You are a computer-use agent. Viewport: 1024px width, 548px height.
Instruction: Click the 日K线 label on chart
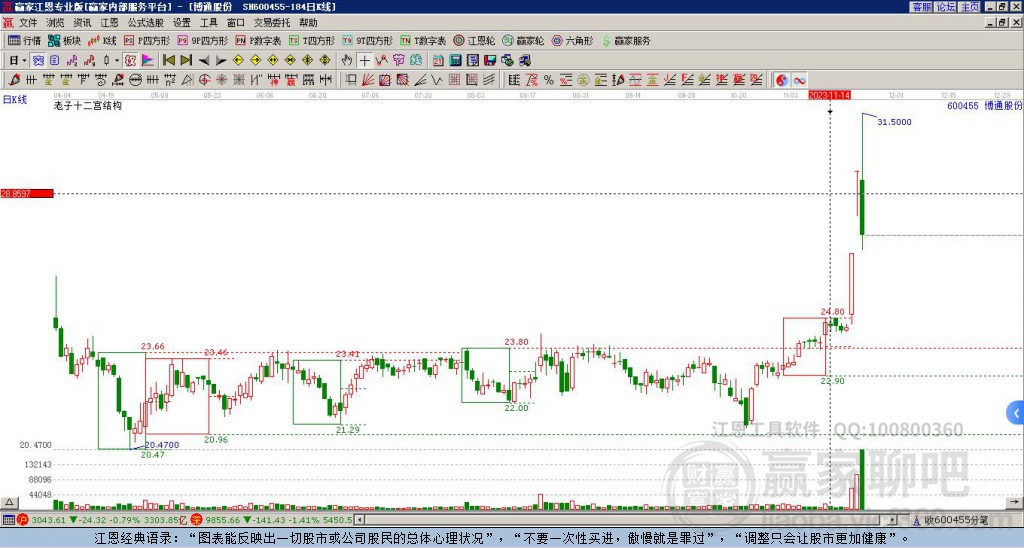tap(14, 99)
